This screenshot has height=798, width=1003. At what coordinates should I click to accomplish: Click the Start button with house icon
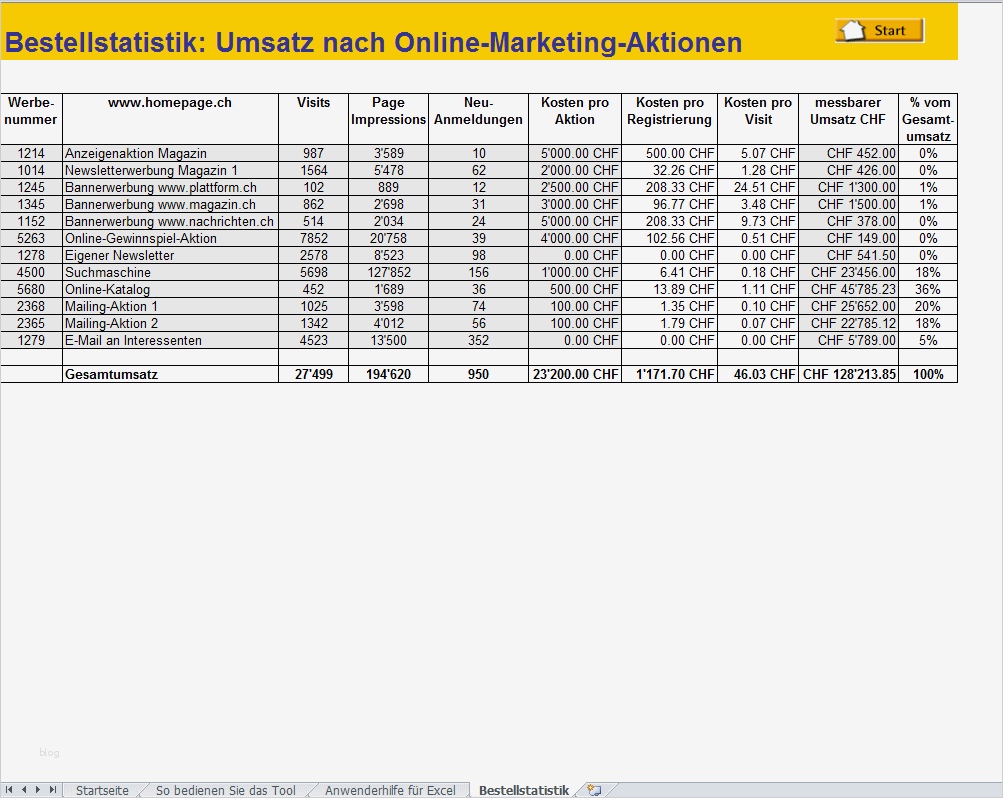880,30
